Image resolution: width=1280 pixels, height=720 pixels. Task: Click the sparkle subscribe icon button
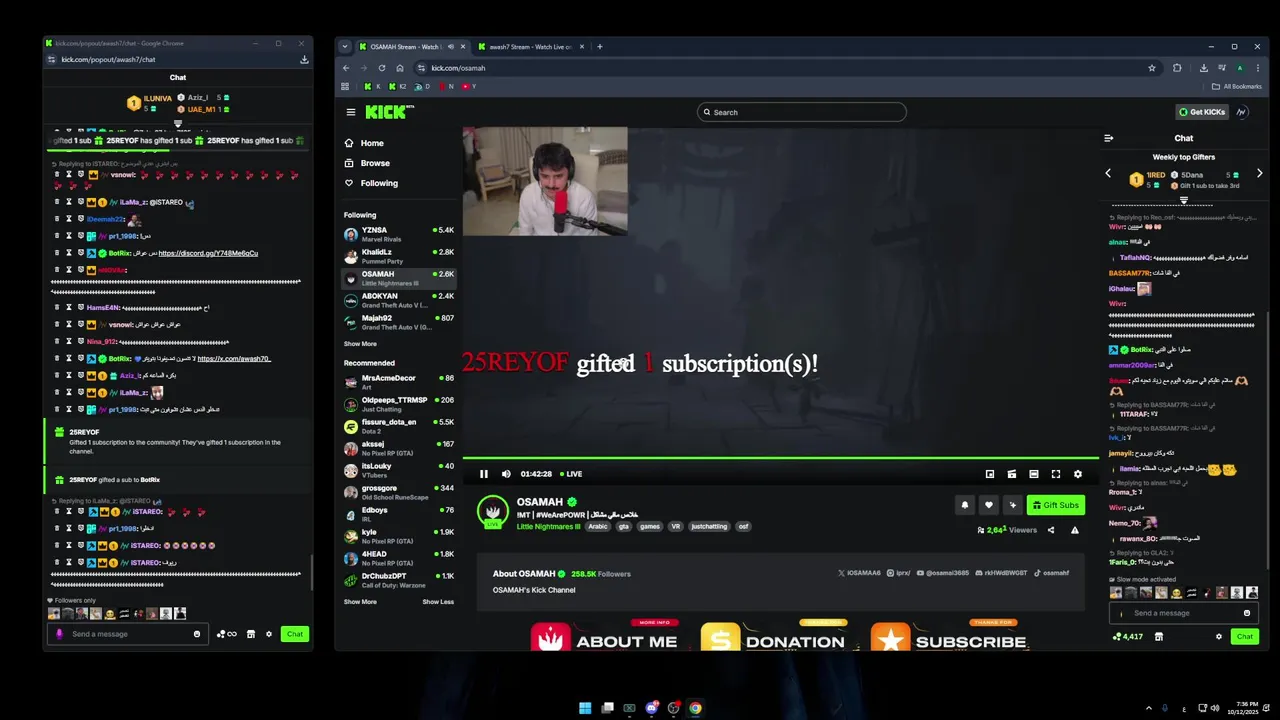click(x=1013, y=505)
